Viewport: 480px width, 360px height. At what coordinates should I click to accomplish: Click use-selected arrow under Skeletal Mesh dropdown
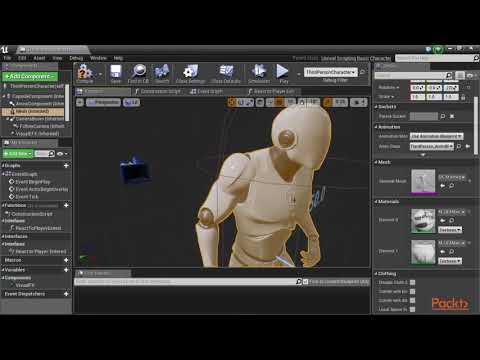[x=443, y=186]
